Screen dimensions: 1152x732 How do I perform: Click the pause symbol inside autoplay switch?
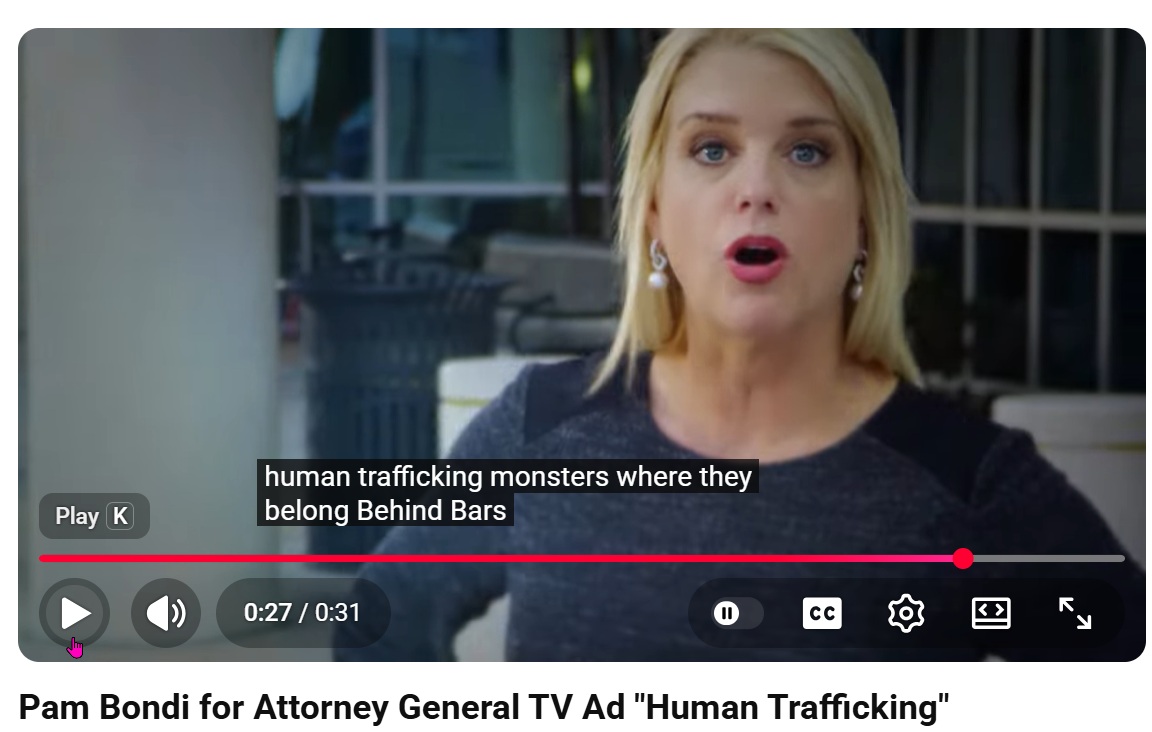[x=726, y=613]
